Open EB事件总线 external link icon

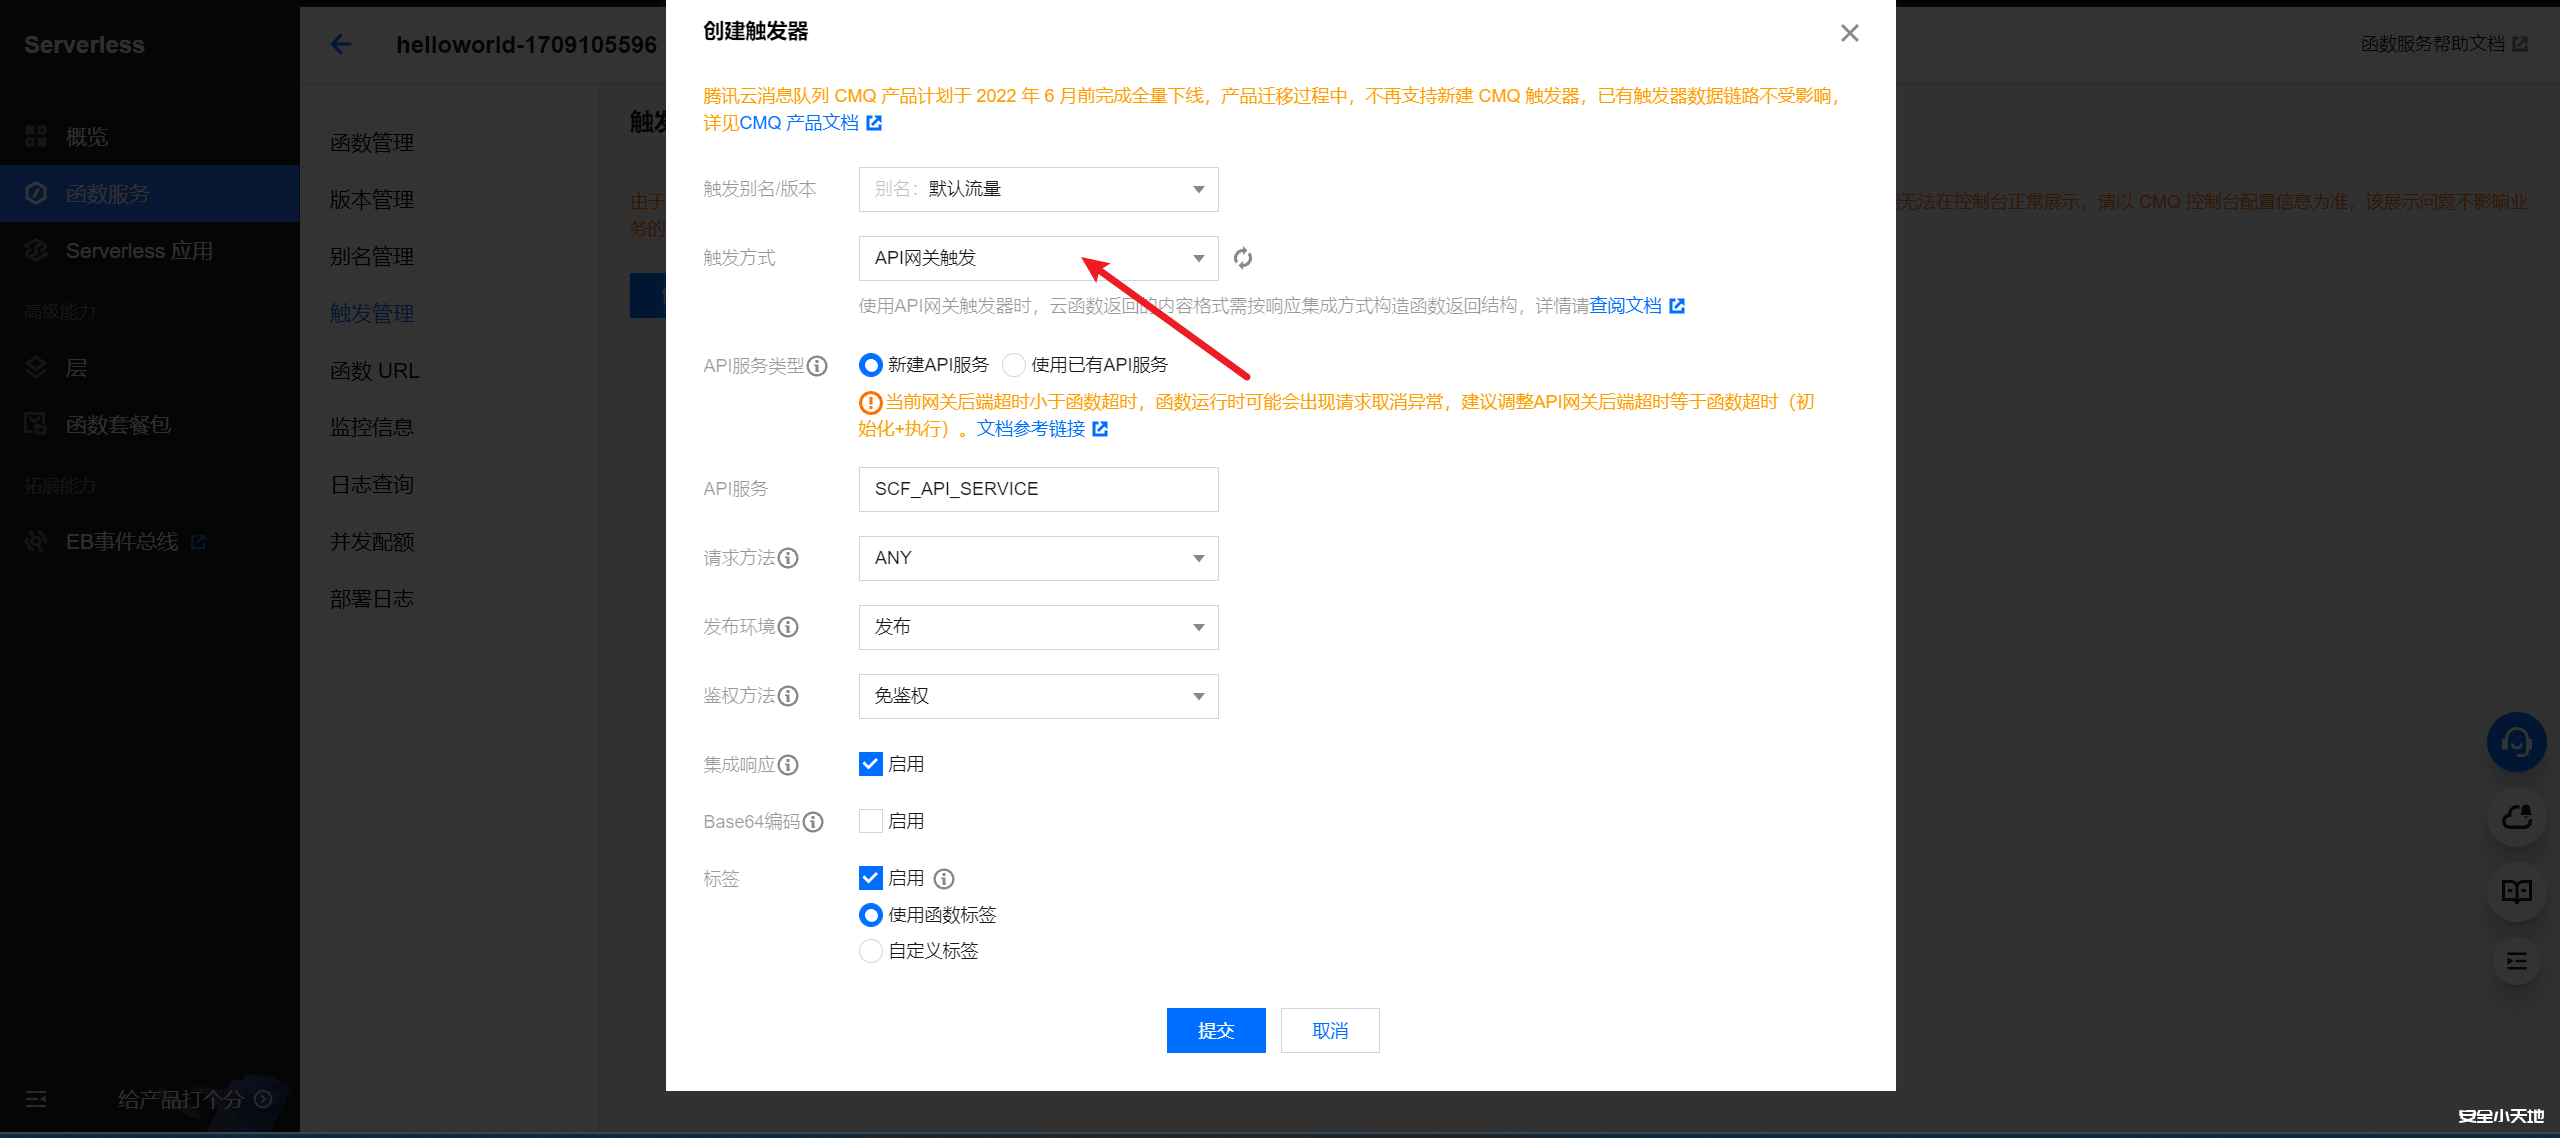coord(198,541)
